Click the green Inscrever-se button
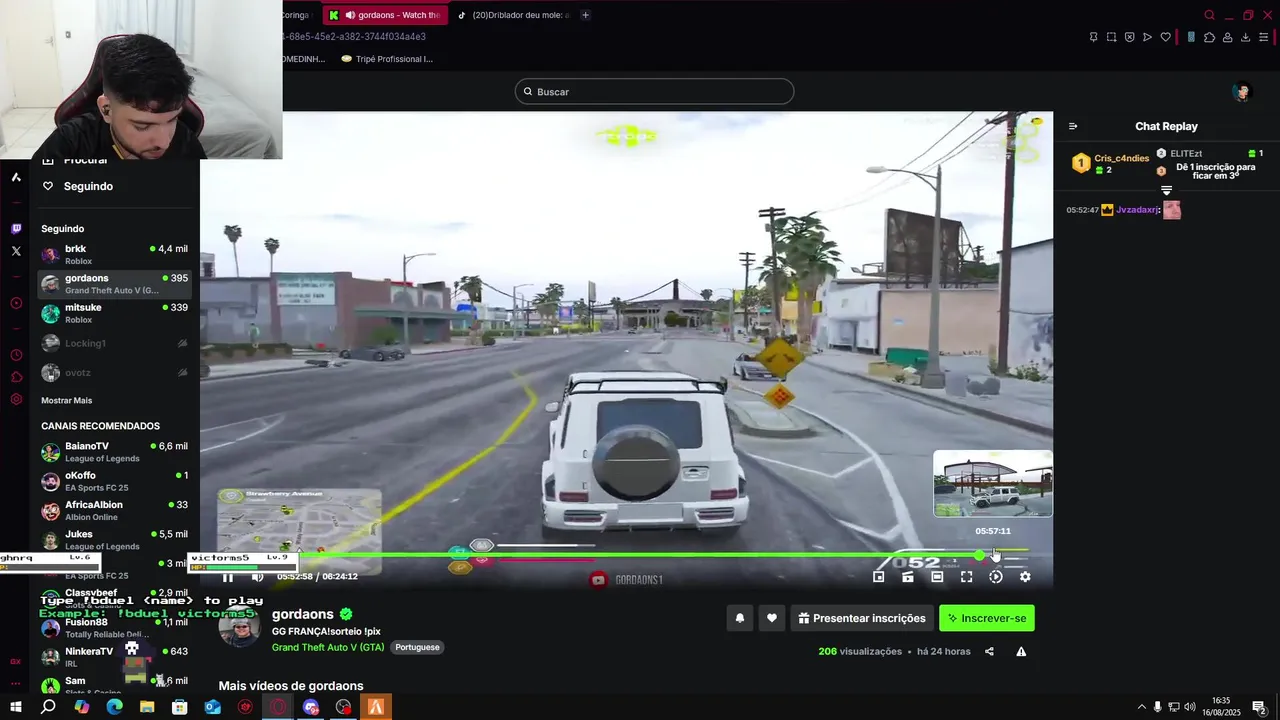This screenshot has height=720, width=1280. tap(987, 618)
